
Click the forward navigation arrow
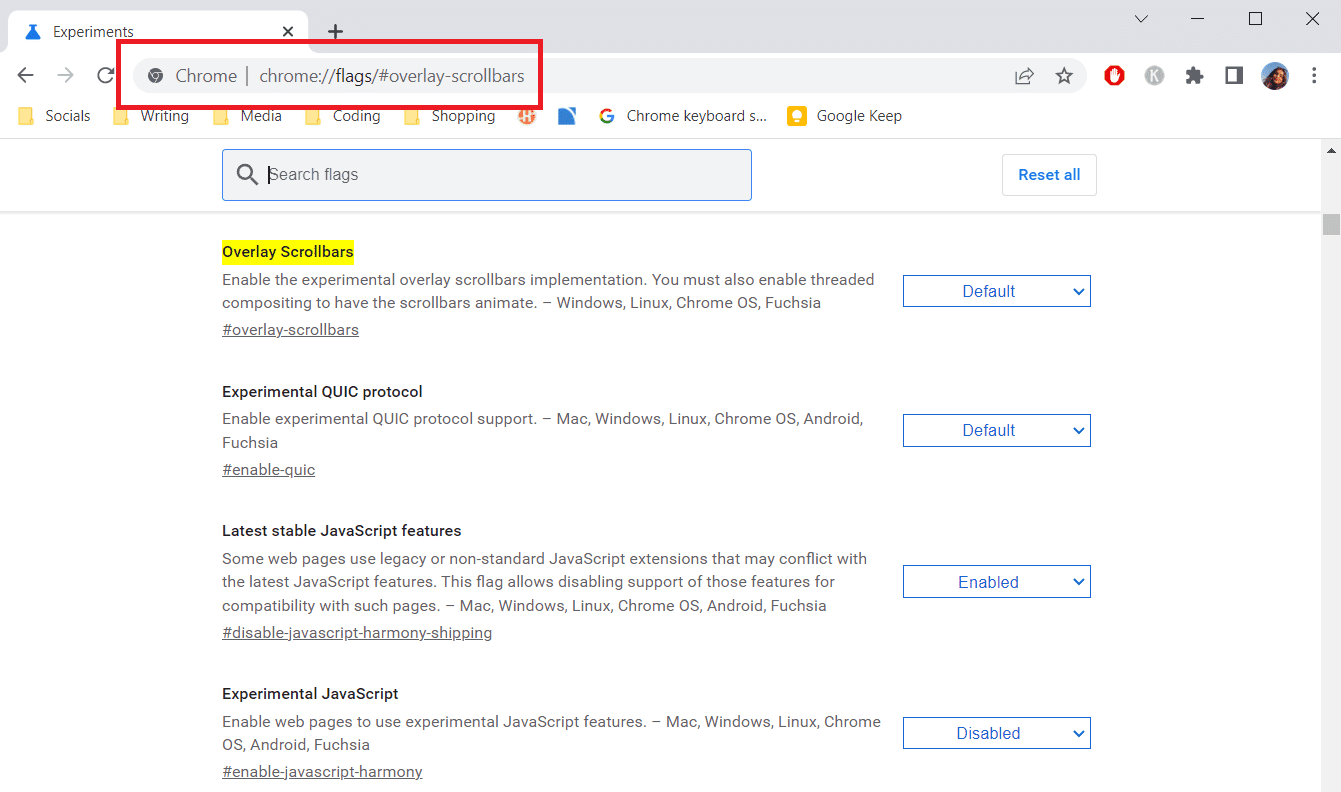[x=66, y=75]
